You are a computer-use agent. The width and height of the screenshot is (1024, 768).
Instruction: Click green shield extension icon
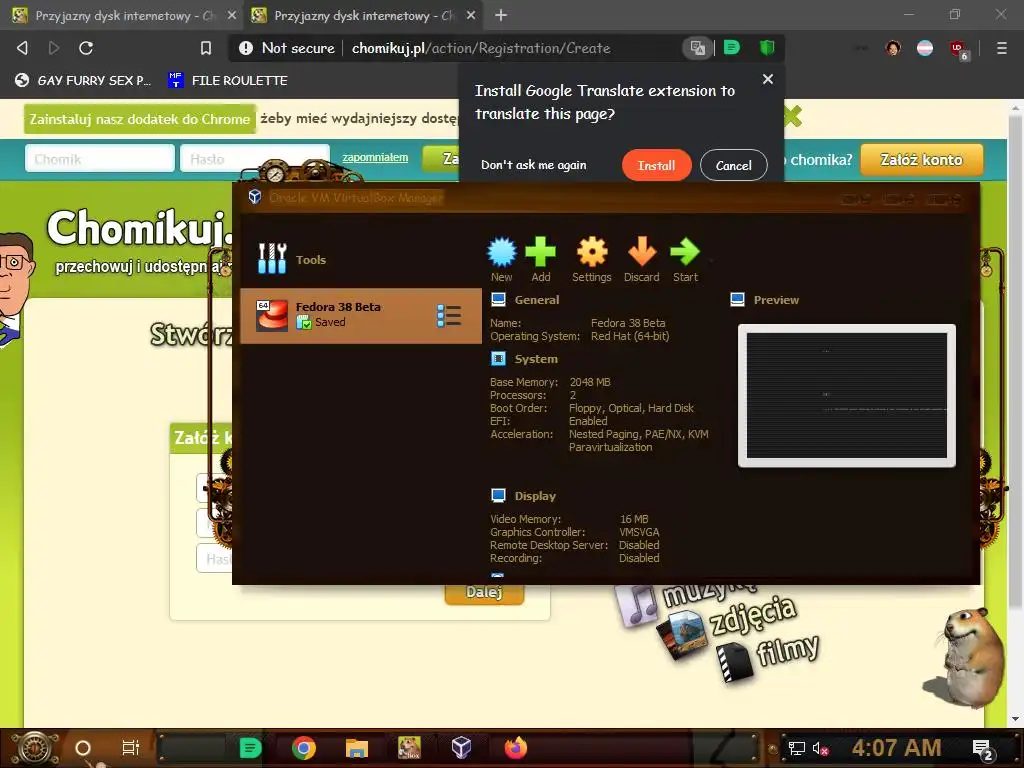tap(767, 47)
